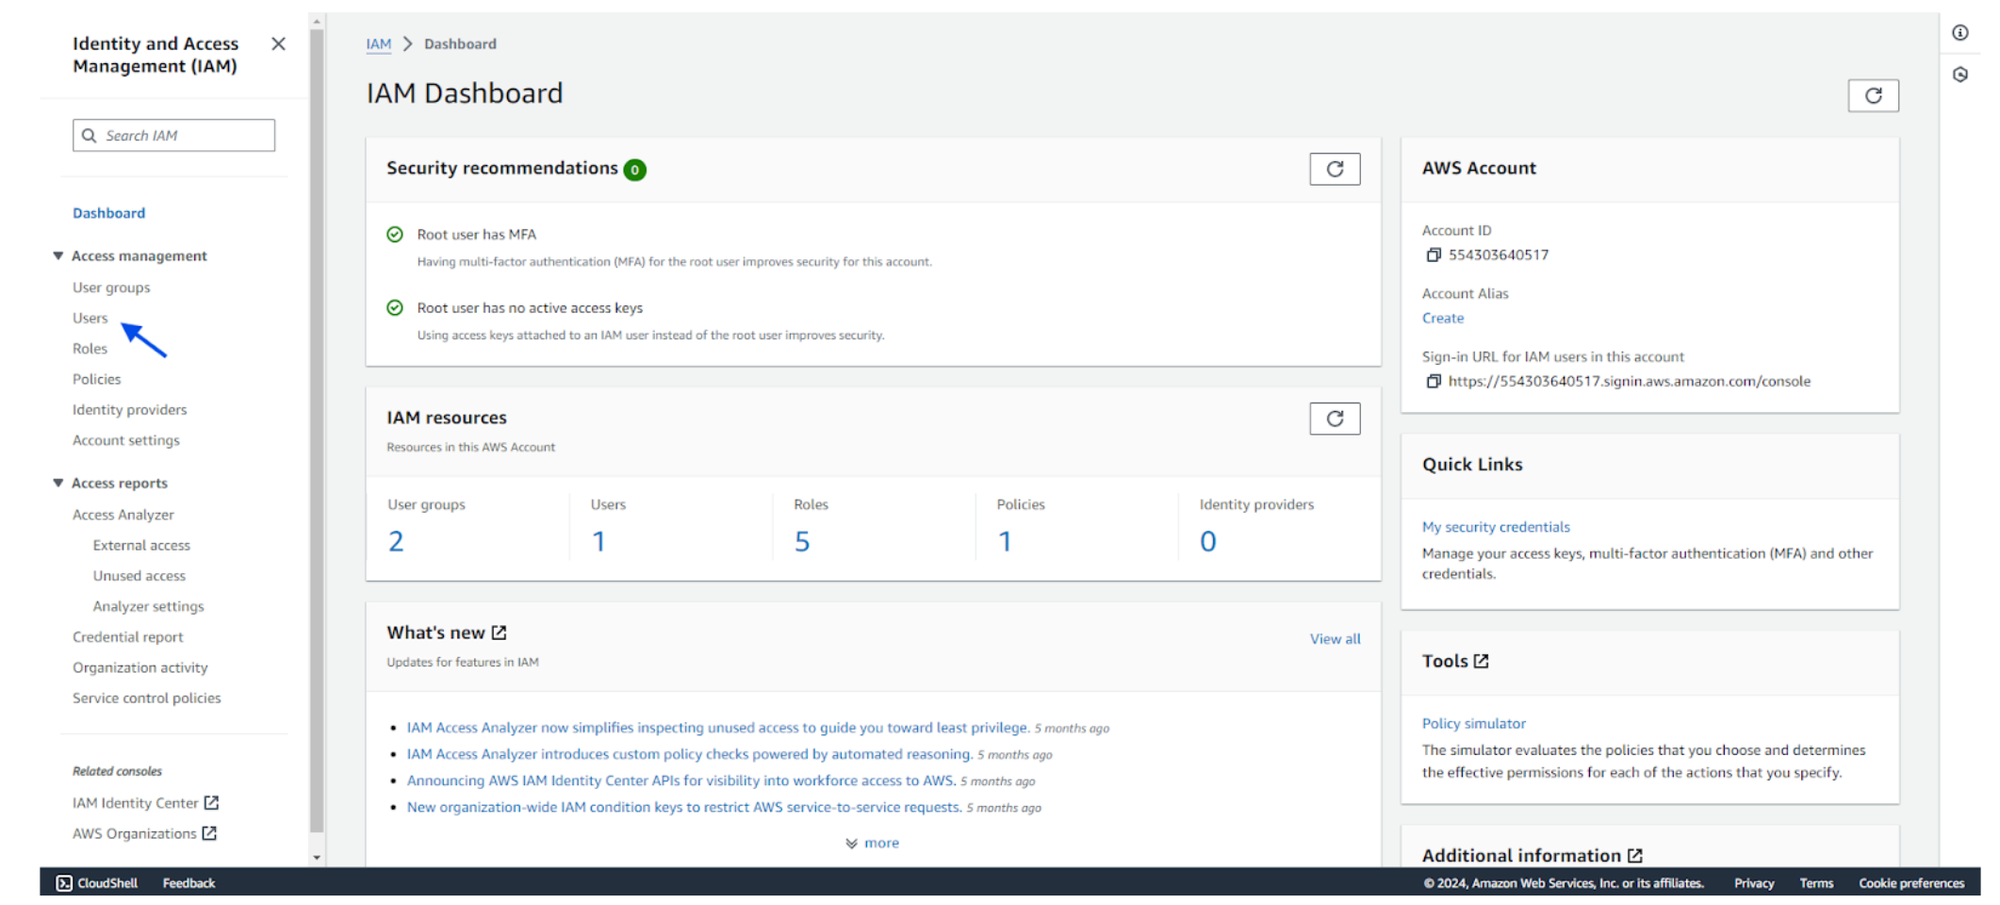Expand more What's new updates
The width and height of the screenshot is (2000, 905).
[x=872, y=843]
